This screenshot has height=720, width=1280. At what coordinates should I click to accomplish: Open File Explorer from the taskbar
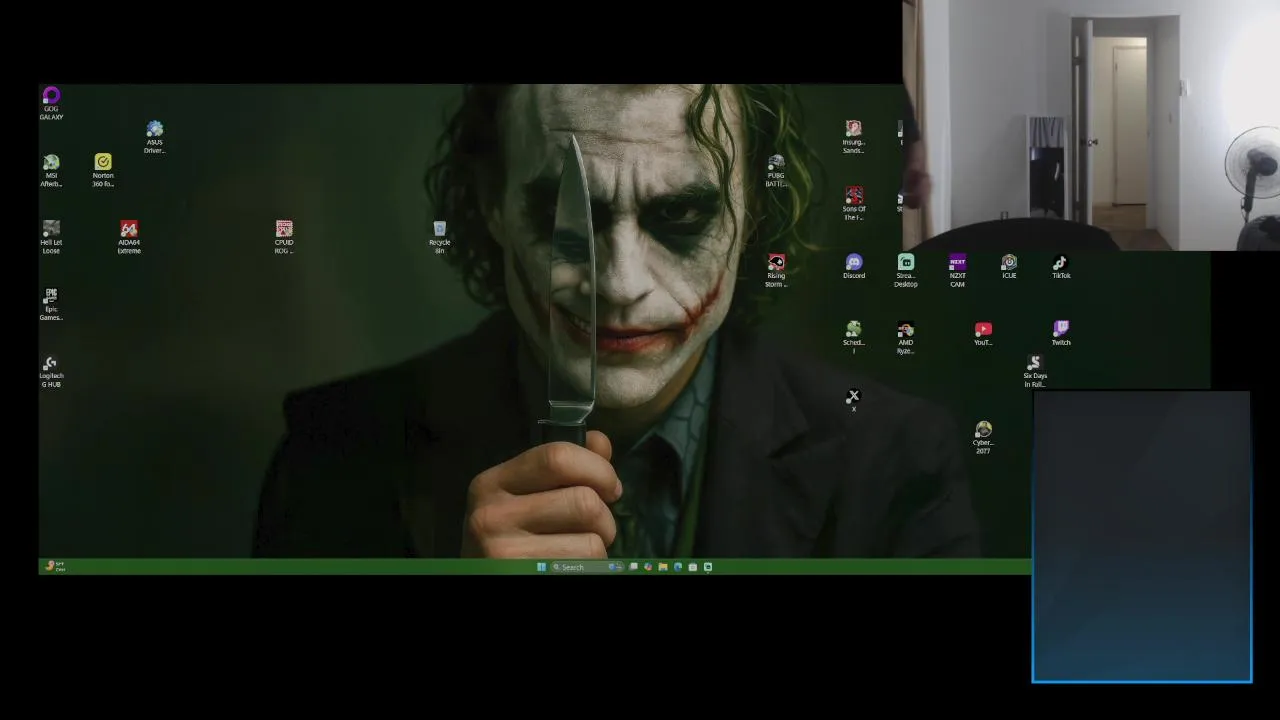(663, 567)
